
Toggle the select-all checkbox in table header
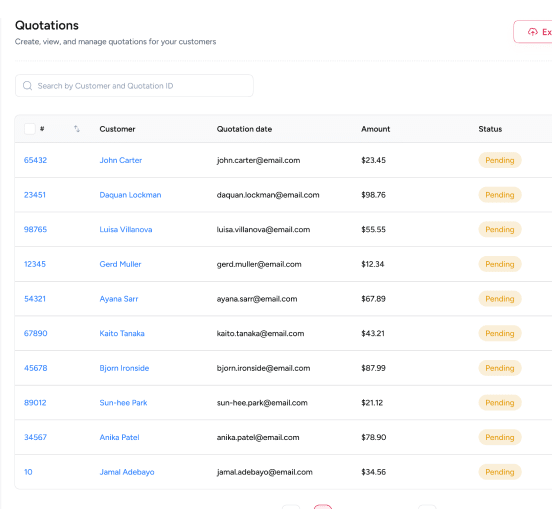(30, 129)
